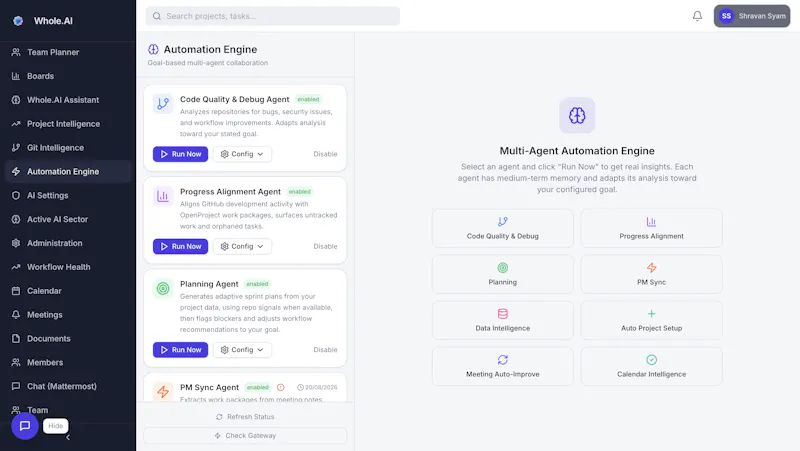
Task: Click the PM Sync Agent lightning icon
Action: [x=163, y=391]
